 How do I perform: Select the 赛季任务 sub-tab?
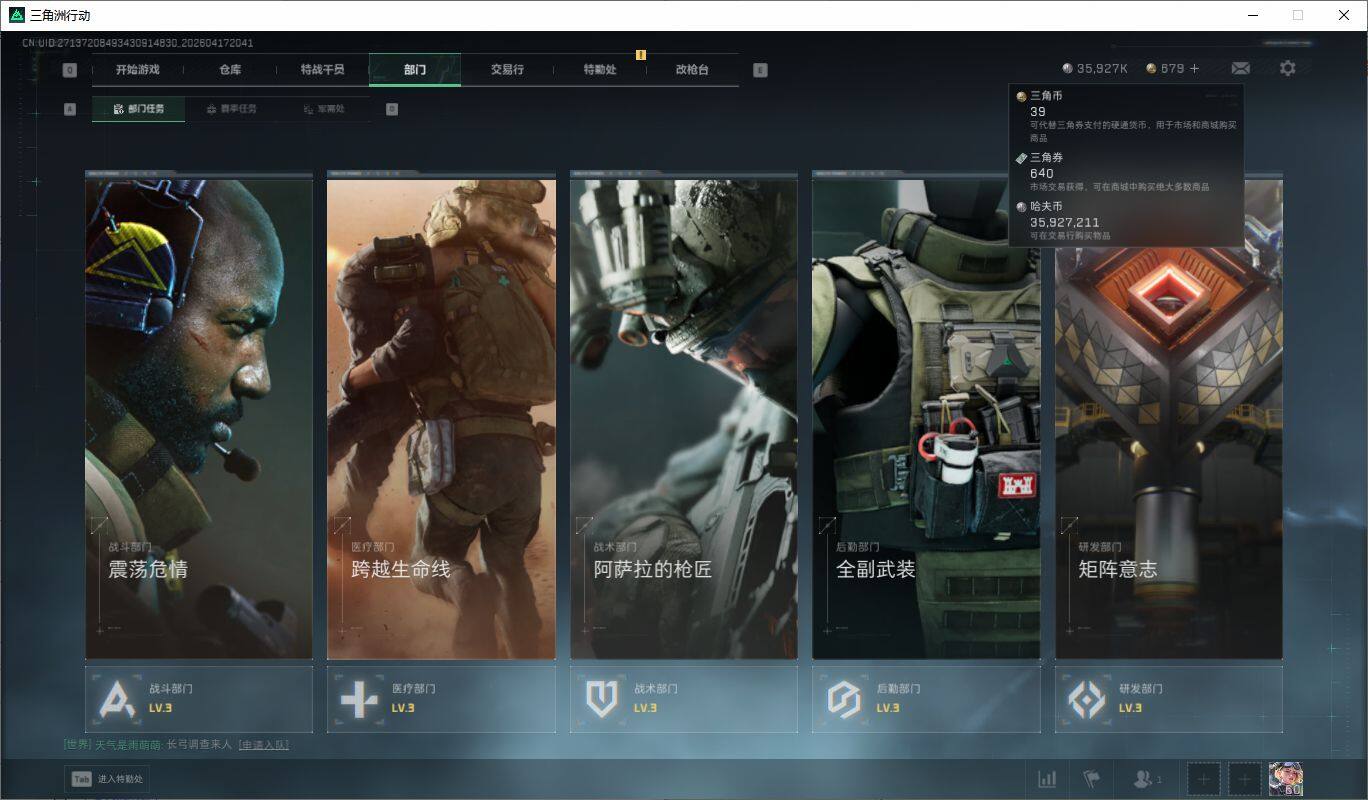pyautogui.click(x=231, y=109)
